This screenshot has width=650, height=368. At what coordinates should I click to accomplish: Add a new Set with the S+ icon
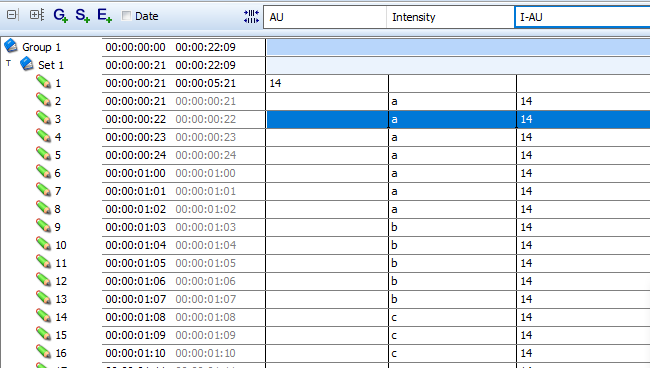pyautogui.click(x=82, y=15)
